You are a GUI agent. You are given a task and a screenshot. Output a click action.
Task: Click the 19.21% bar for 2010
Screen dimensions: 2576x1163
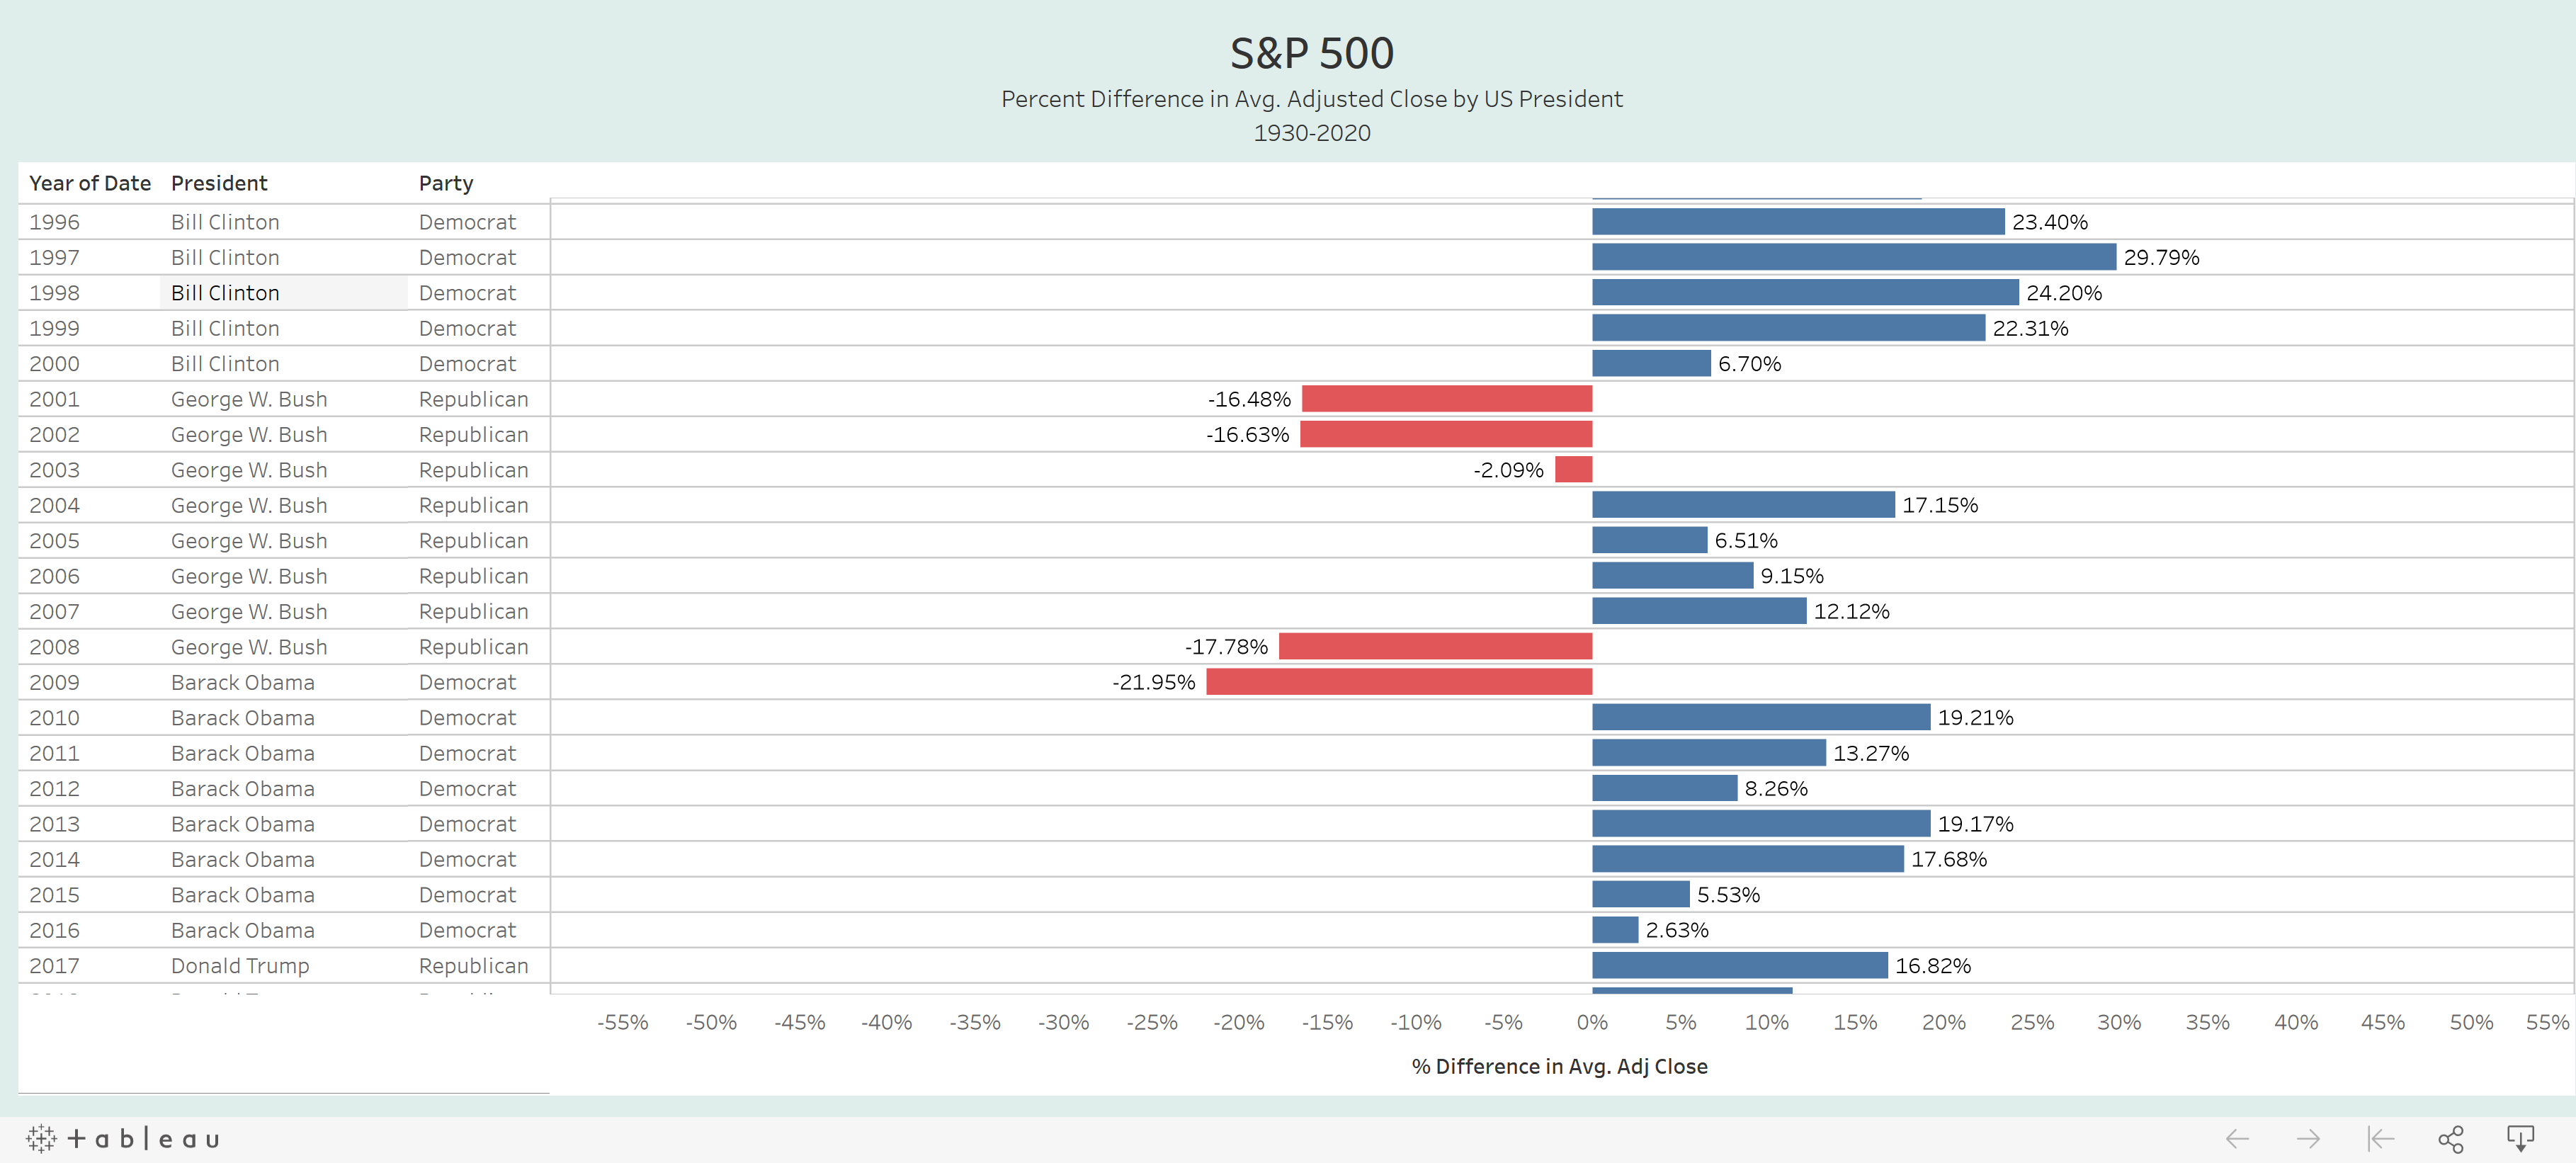pos(1761,717)
